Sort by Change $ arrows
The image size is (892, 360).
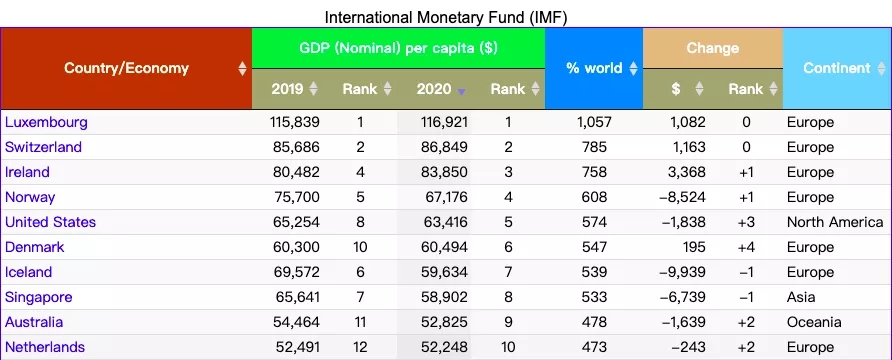699,89
